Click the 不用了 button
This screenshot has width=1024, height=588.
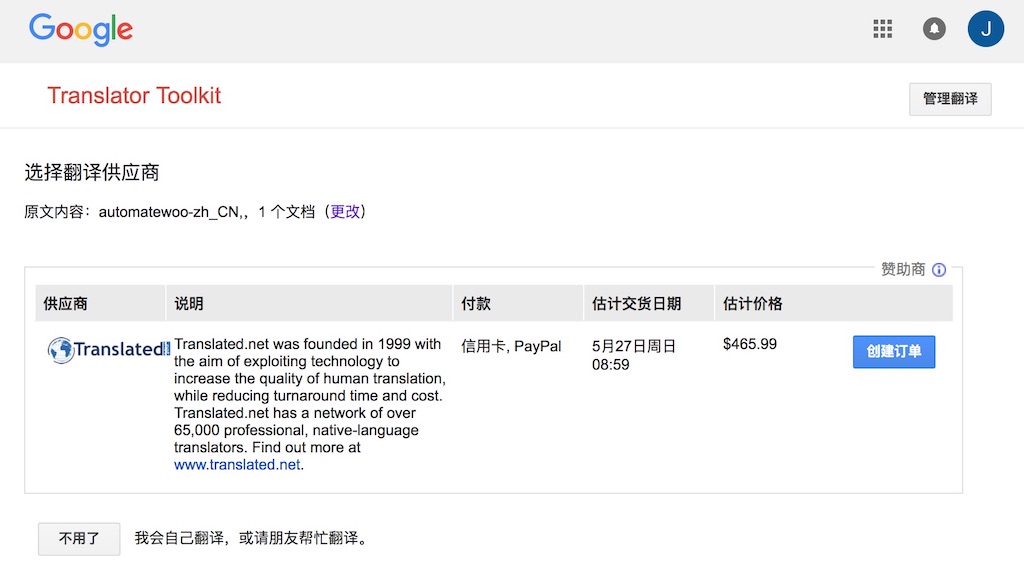click(x=79, y=538)
